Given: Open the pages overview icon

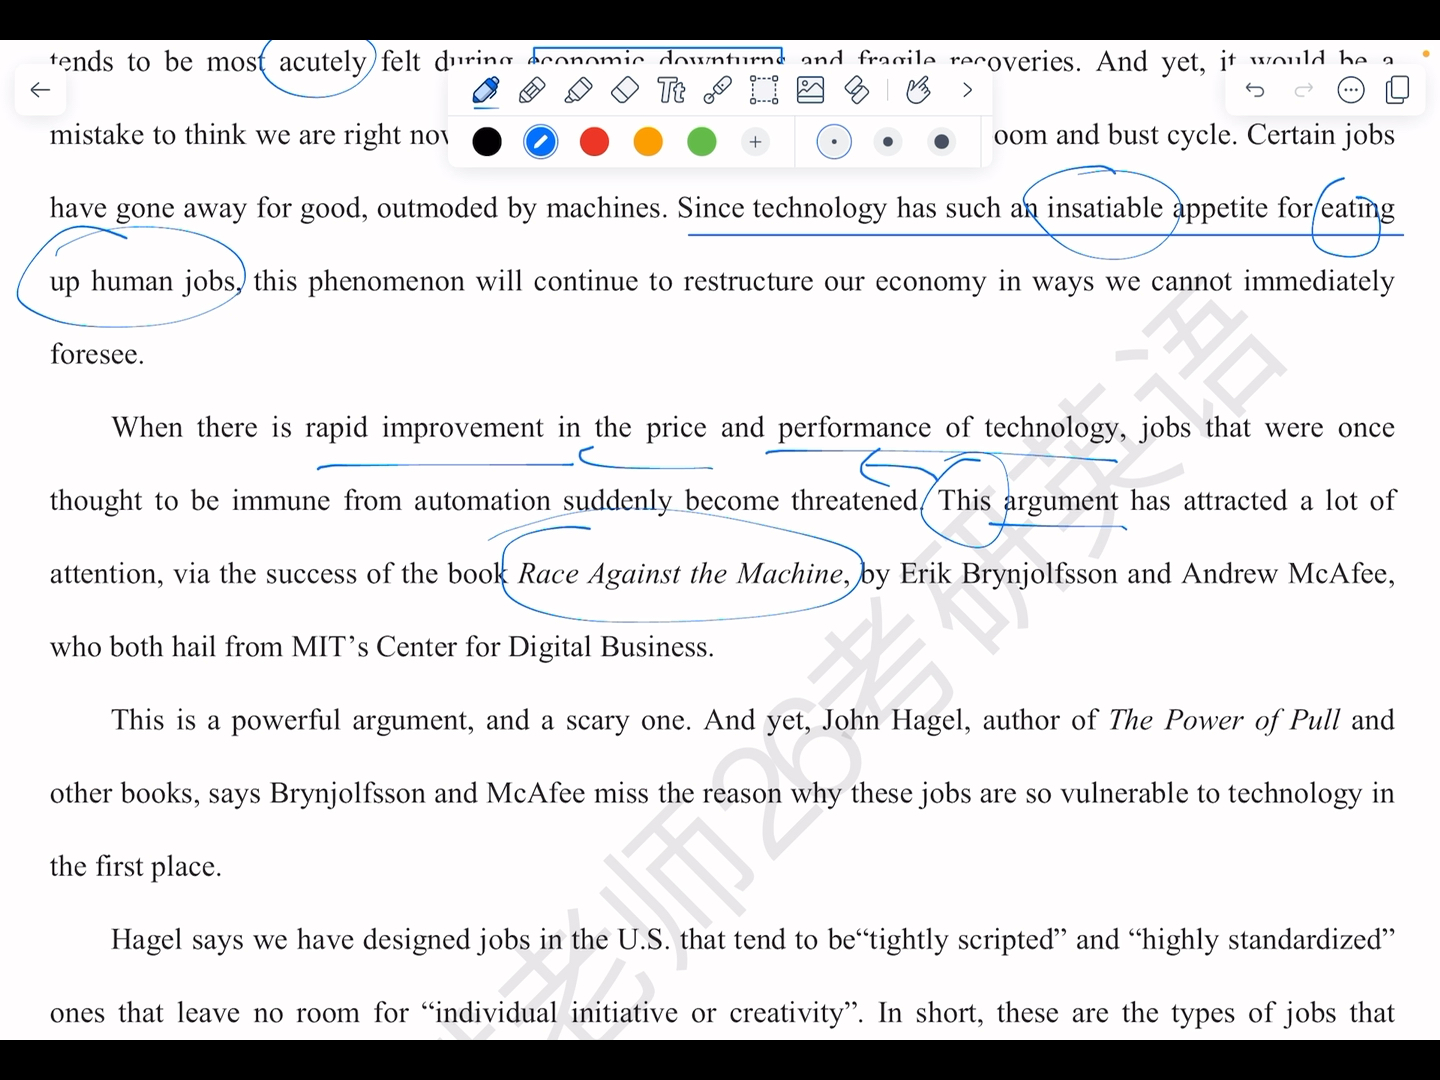Looking at the screenshot, I should click(1399, 90).
